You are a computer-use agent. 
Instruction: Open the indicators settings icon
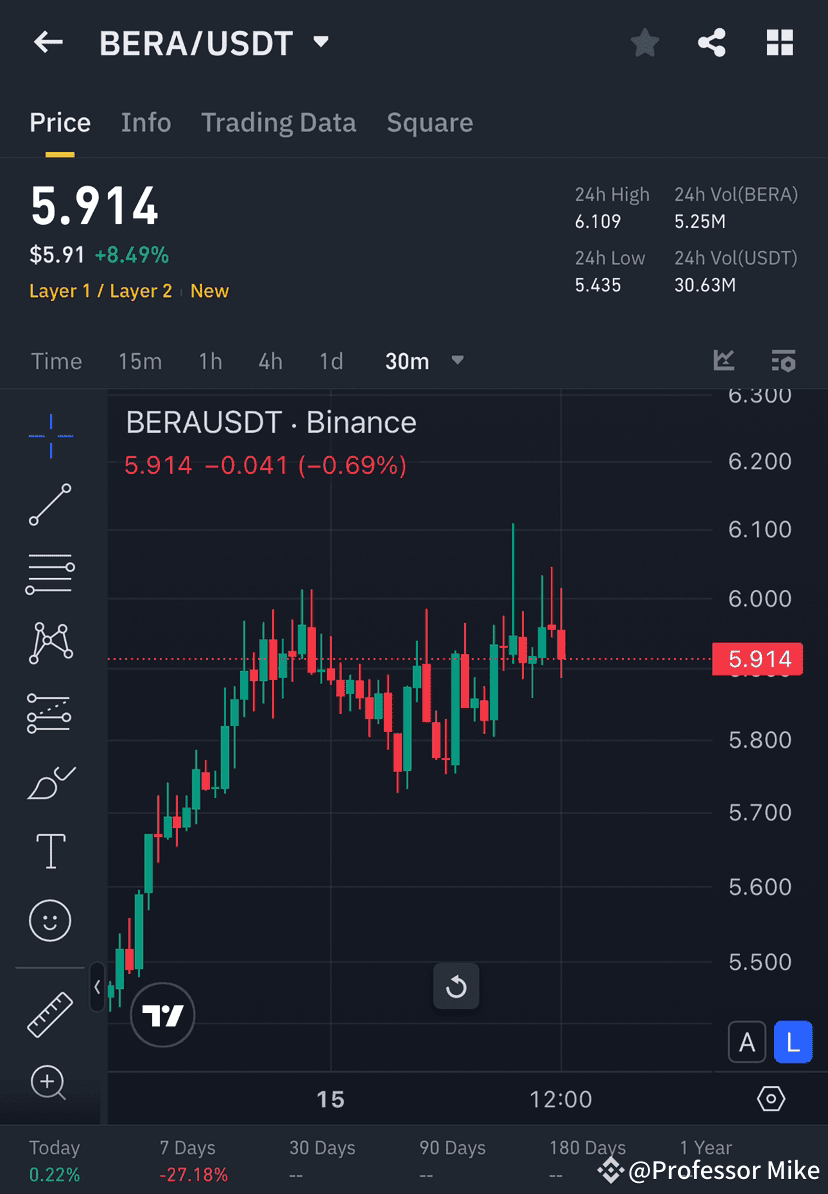click(783, 361)
